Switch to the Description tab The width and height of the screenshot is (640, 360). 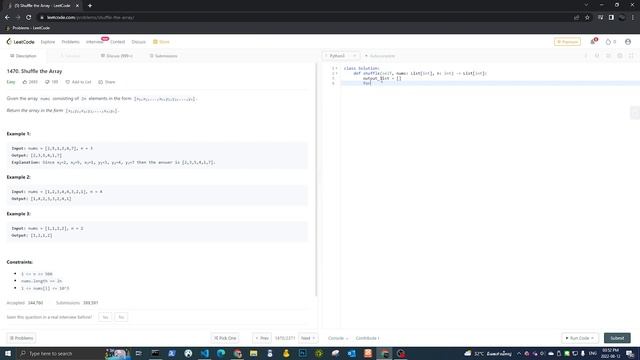[23, 56]
